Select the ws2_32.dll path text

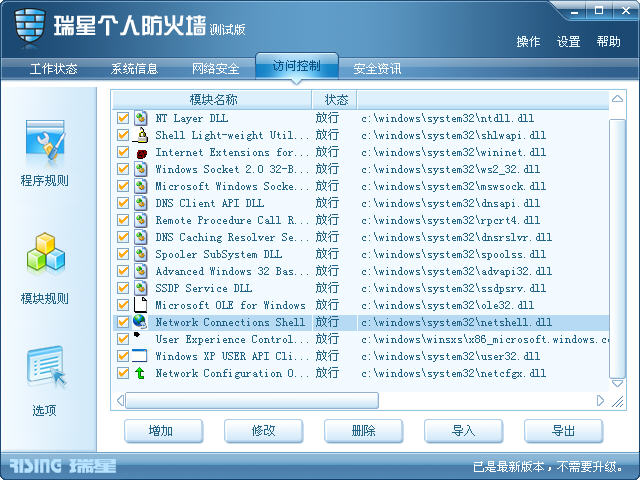[450, 169]
